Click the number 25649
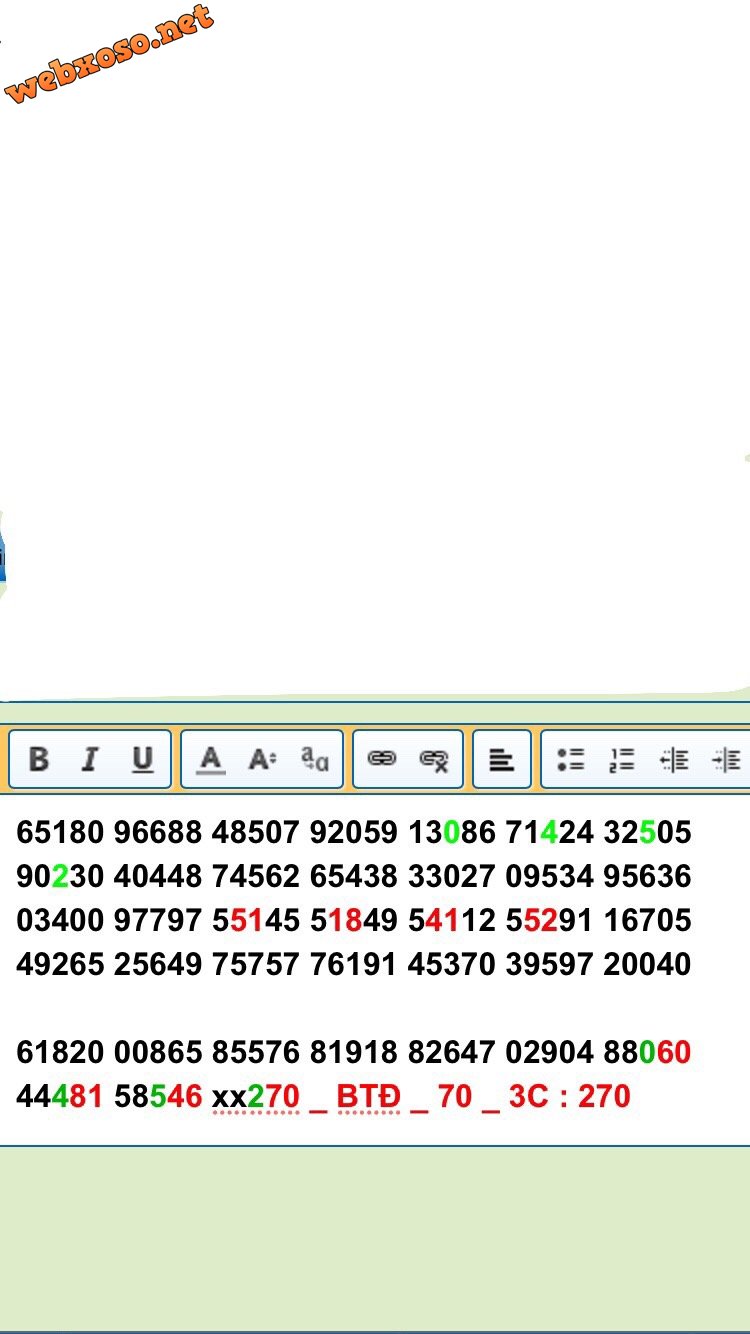Screen dimensions: 750x1334 (x=158, y=964)
